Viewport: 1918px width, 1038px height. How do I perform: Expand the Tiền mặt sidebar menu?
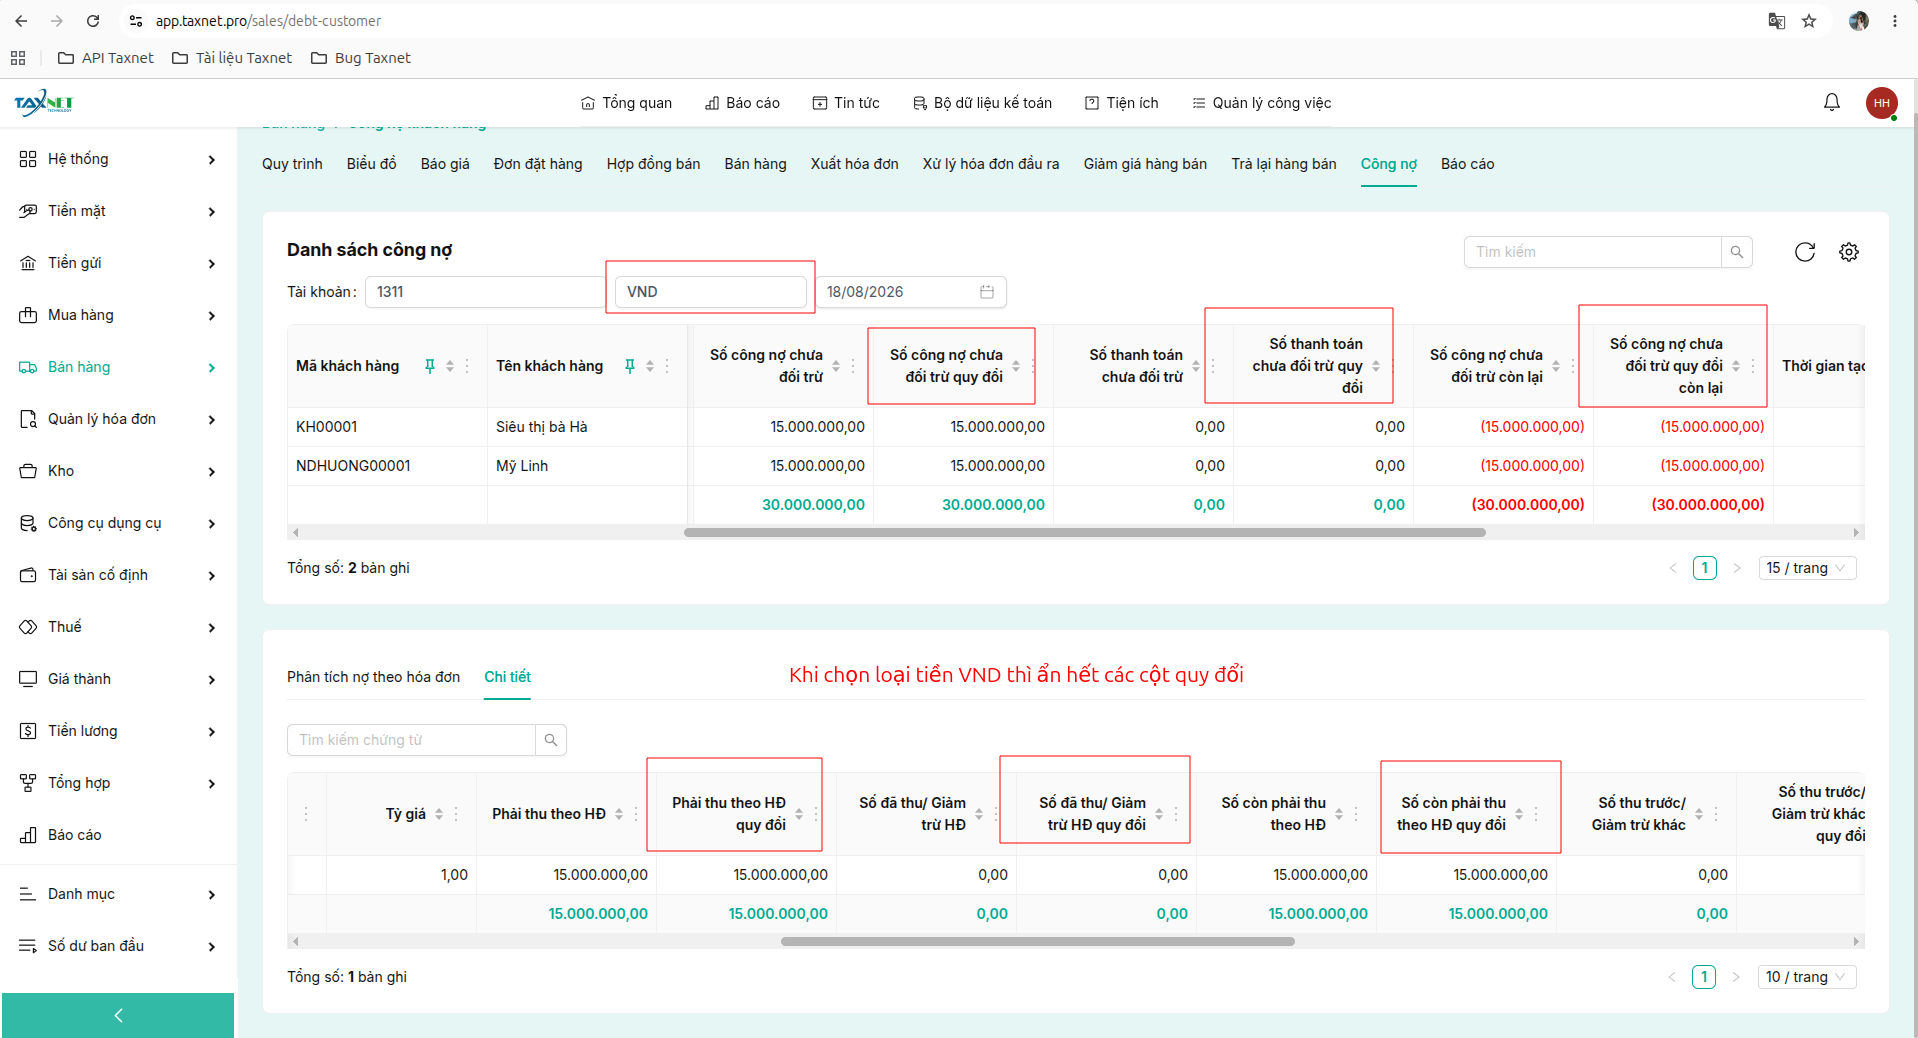(118, 211)
